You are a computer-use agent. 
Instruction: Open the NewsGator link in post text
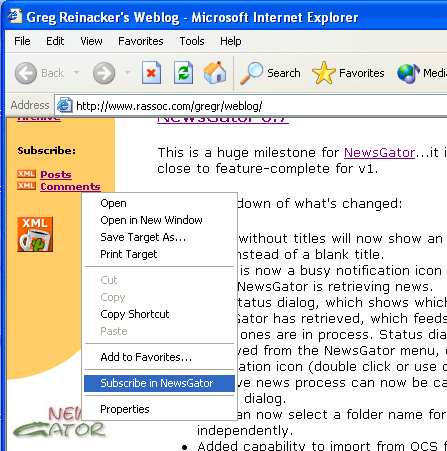379,153
